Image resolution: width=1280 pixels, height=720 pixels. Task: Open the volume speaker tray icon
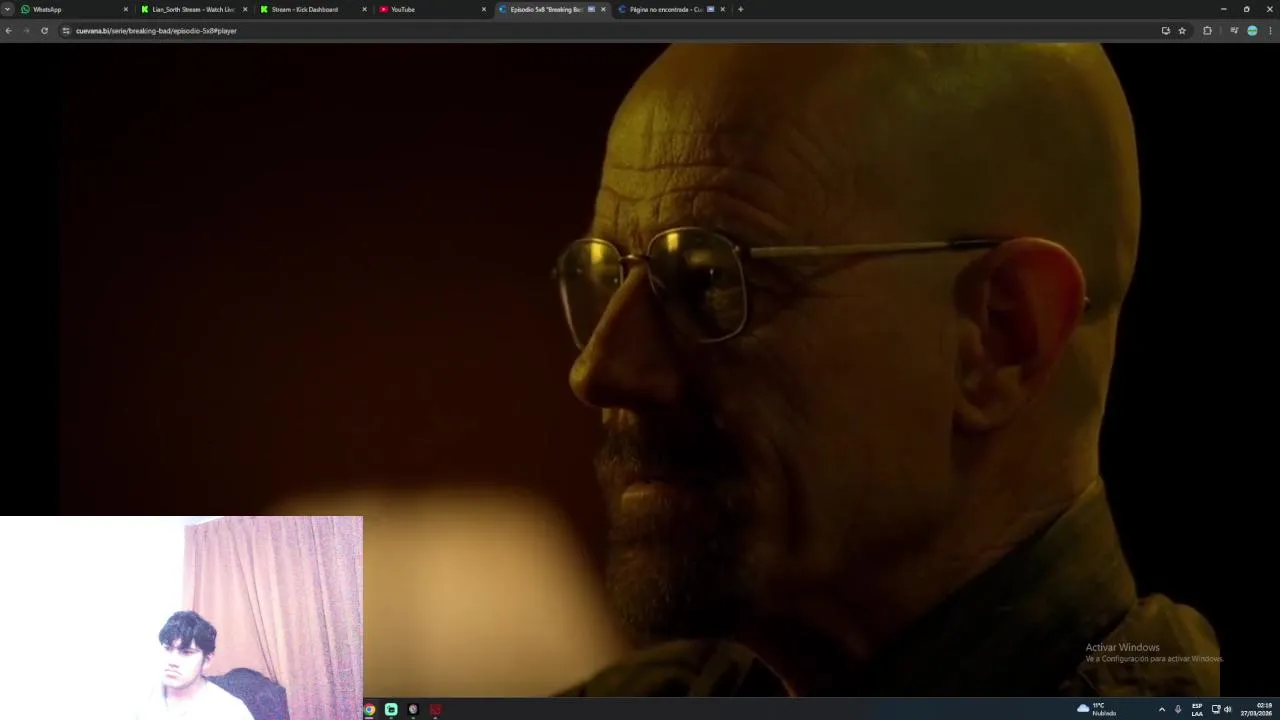1228,709
